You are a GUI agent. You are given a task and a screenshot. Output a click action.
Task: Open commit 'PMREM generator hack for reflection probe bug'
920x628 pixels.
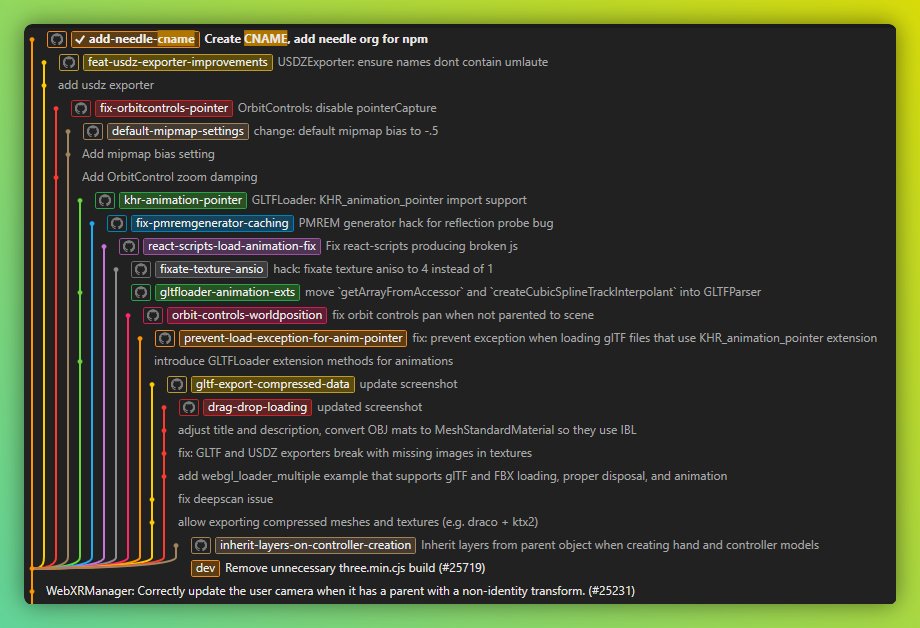click(x=426, y=223)
